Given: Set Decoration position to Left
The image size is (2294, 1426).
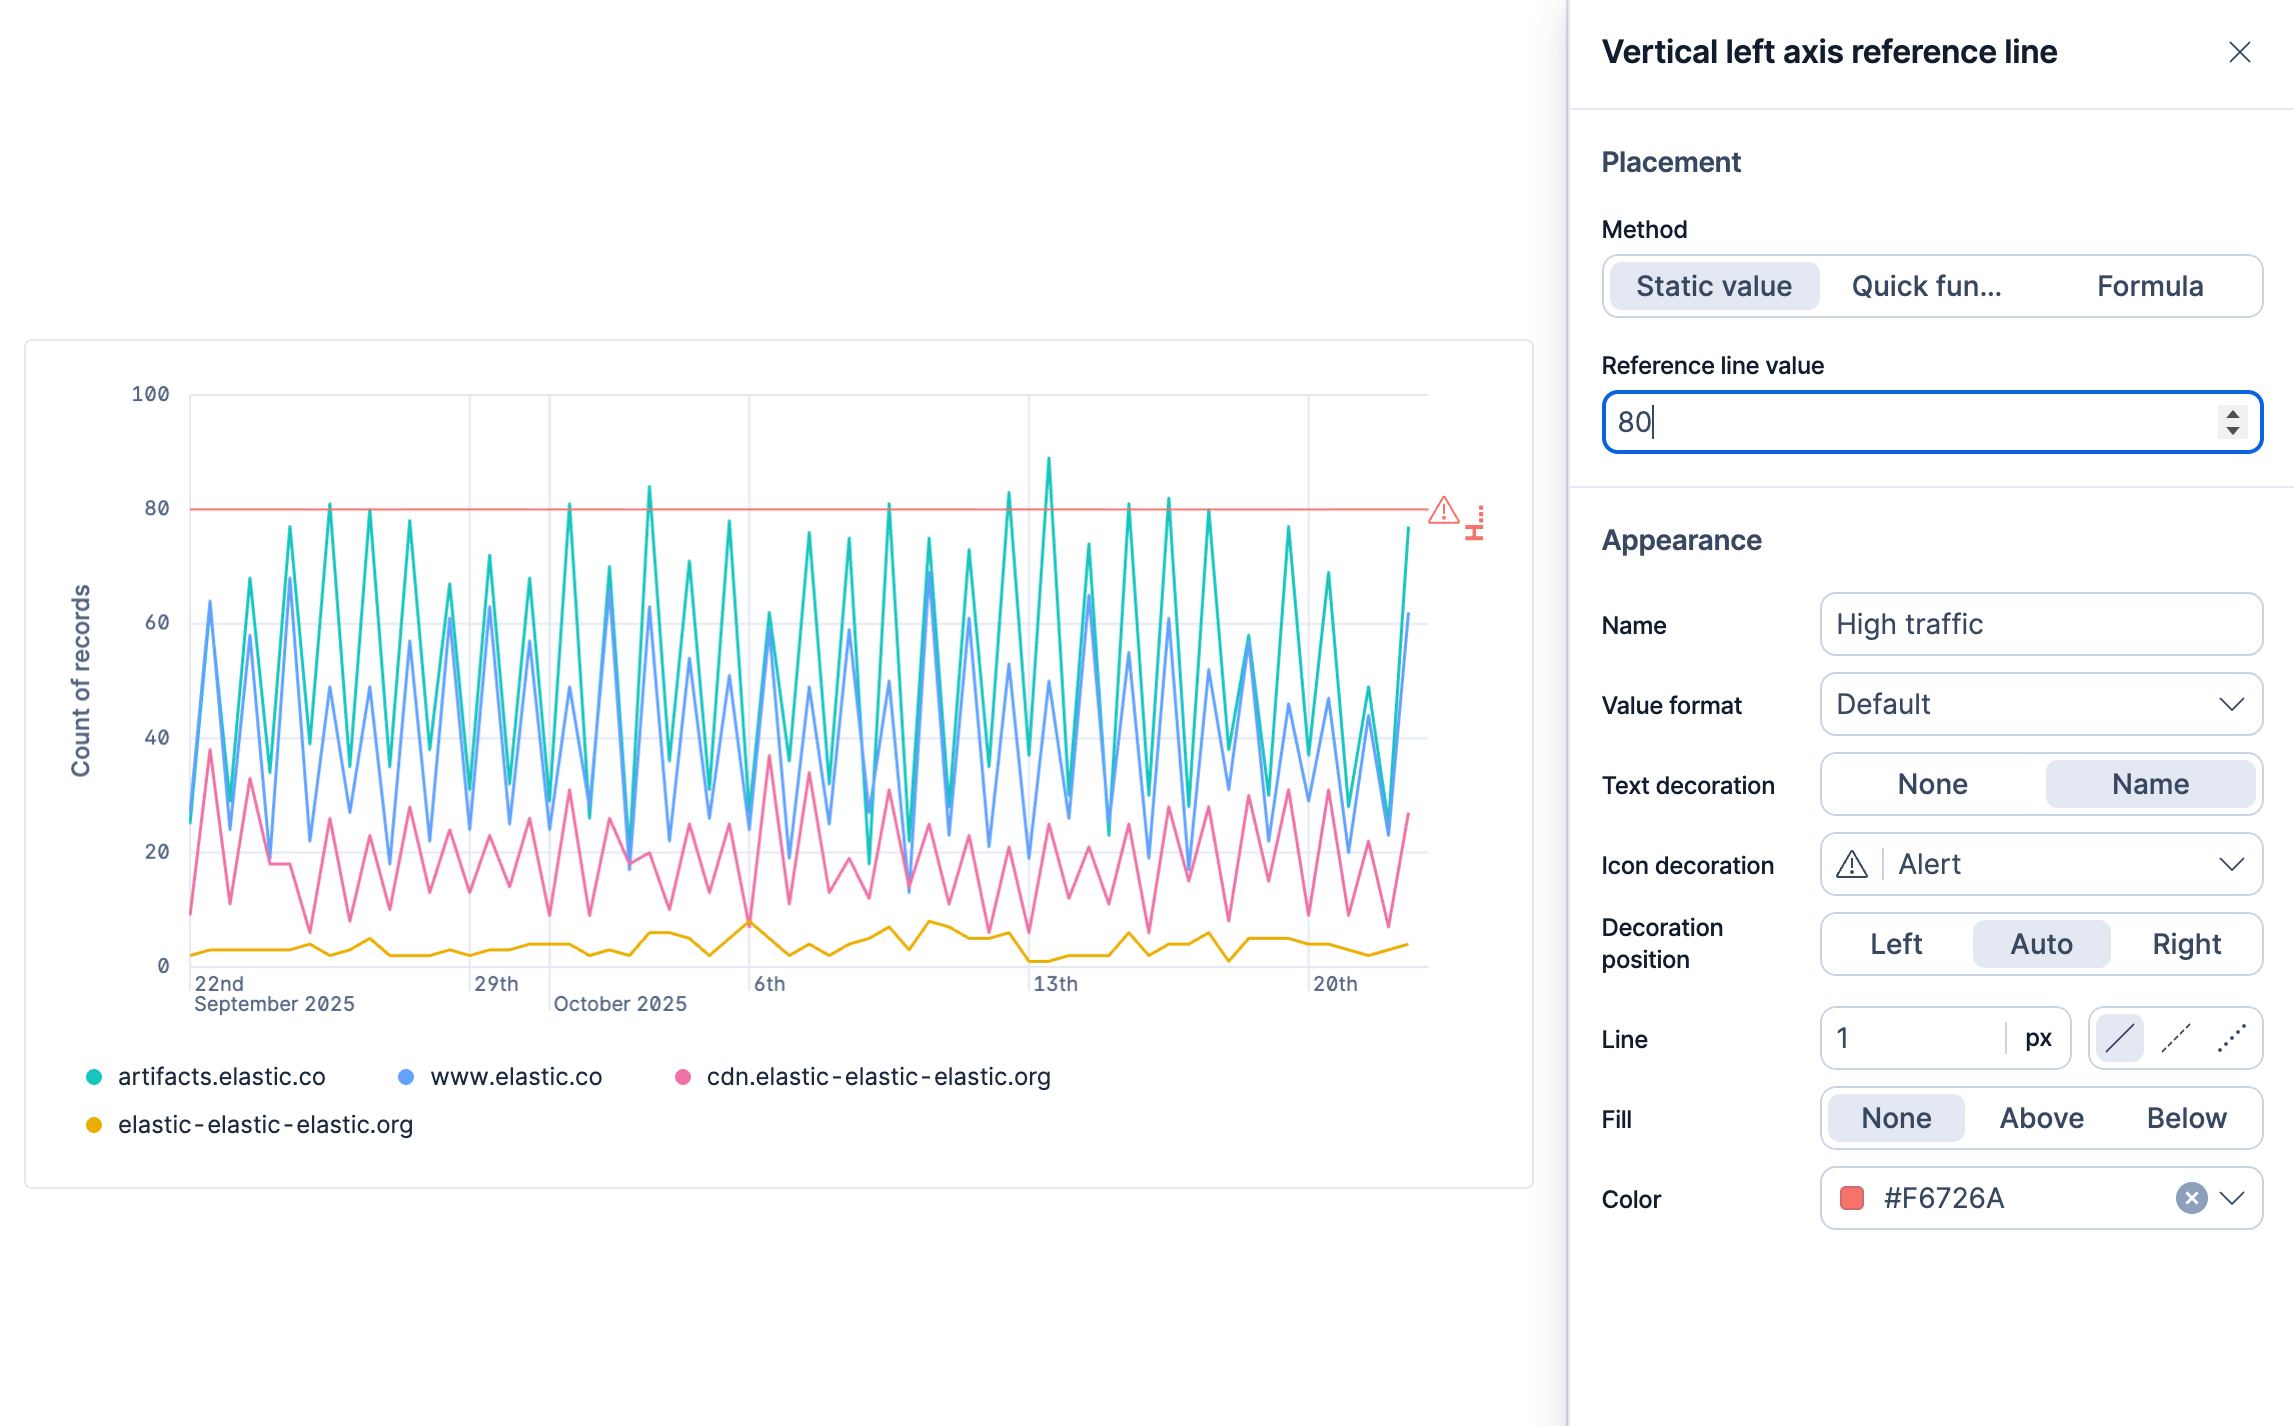Looking at the screenshot, I should [1896, 944].
